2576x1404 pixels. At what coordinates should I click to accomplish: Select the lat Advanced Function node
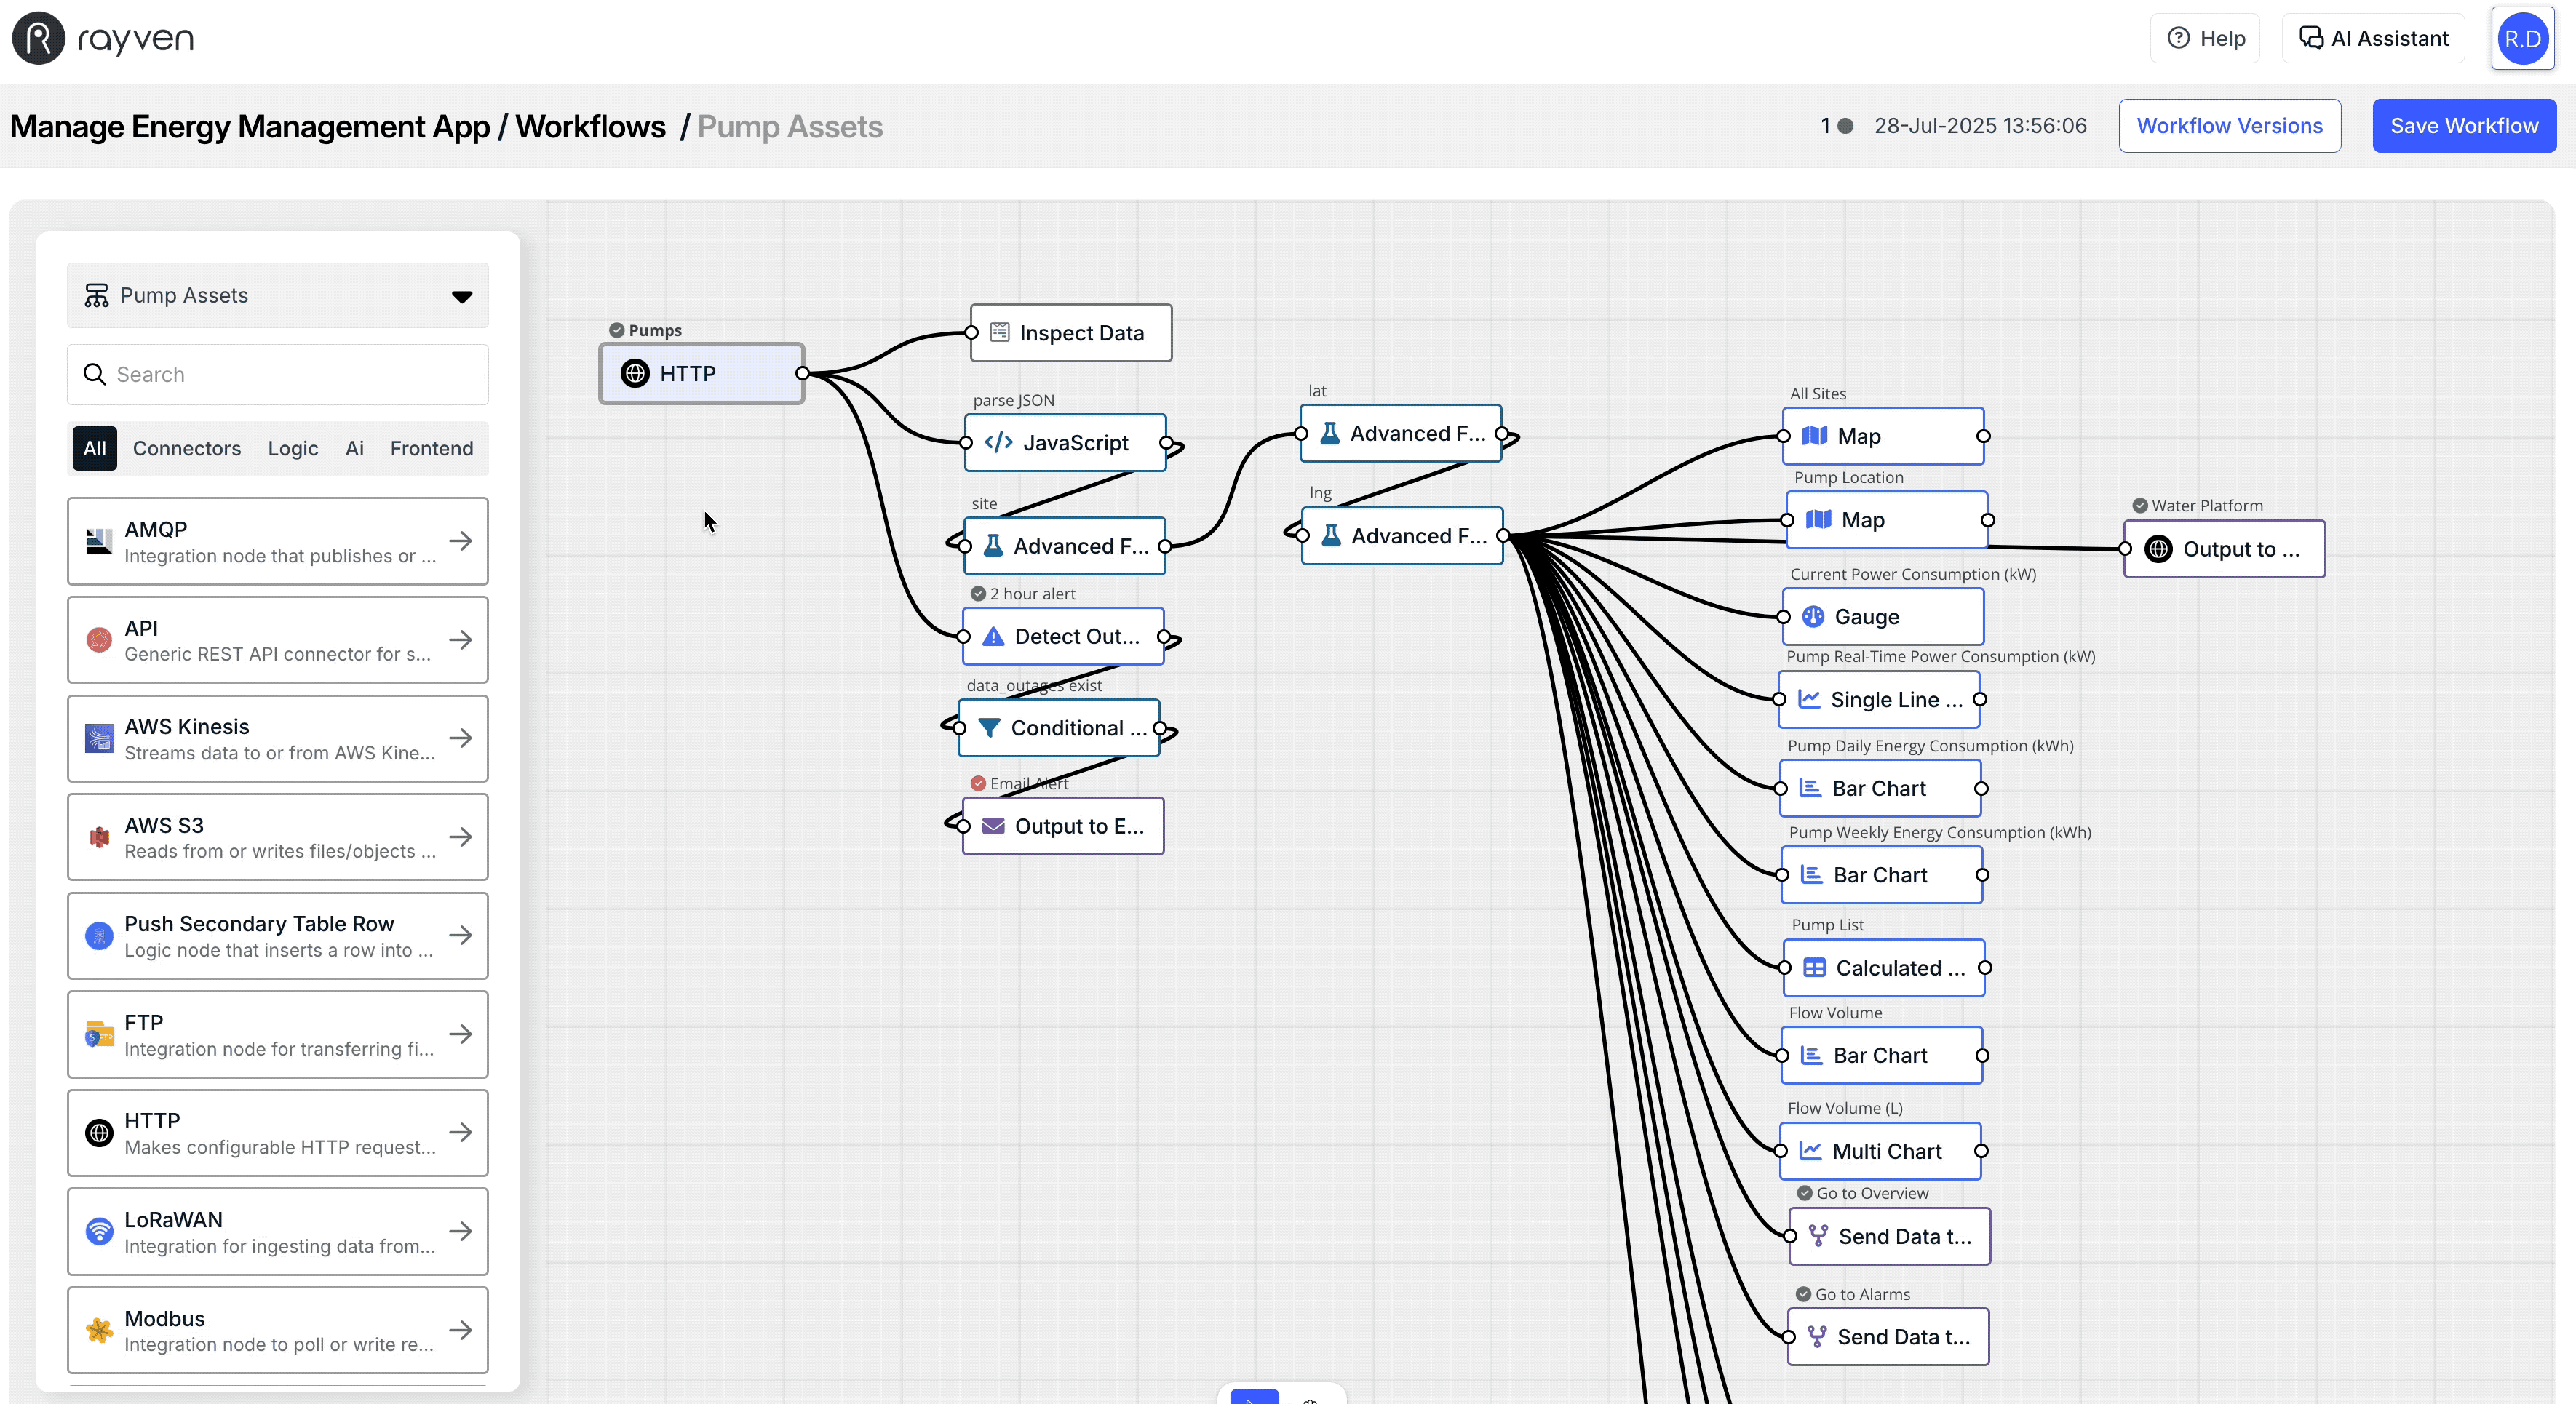(x=1401, y=433)
